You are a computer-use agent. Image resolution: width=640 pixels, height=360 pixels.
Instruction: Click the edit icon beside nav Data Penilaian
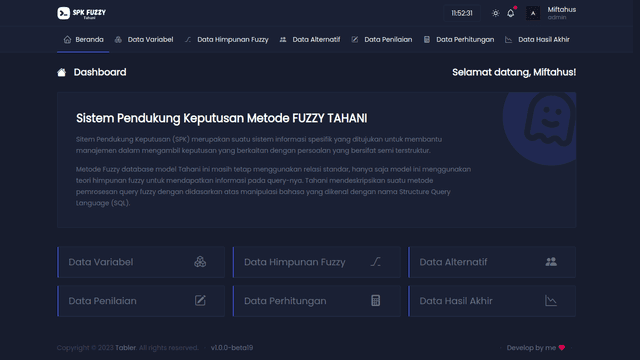355,40
